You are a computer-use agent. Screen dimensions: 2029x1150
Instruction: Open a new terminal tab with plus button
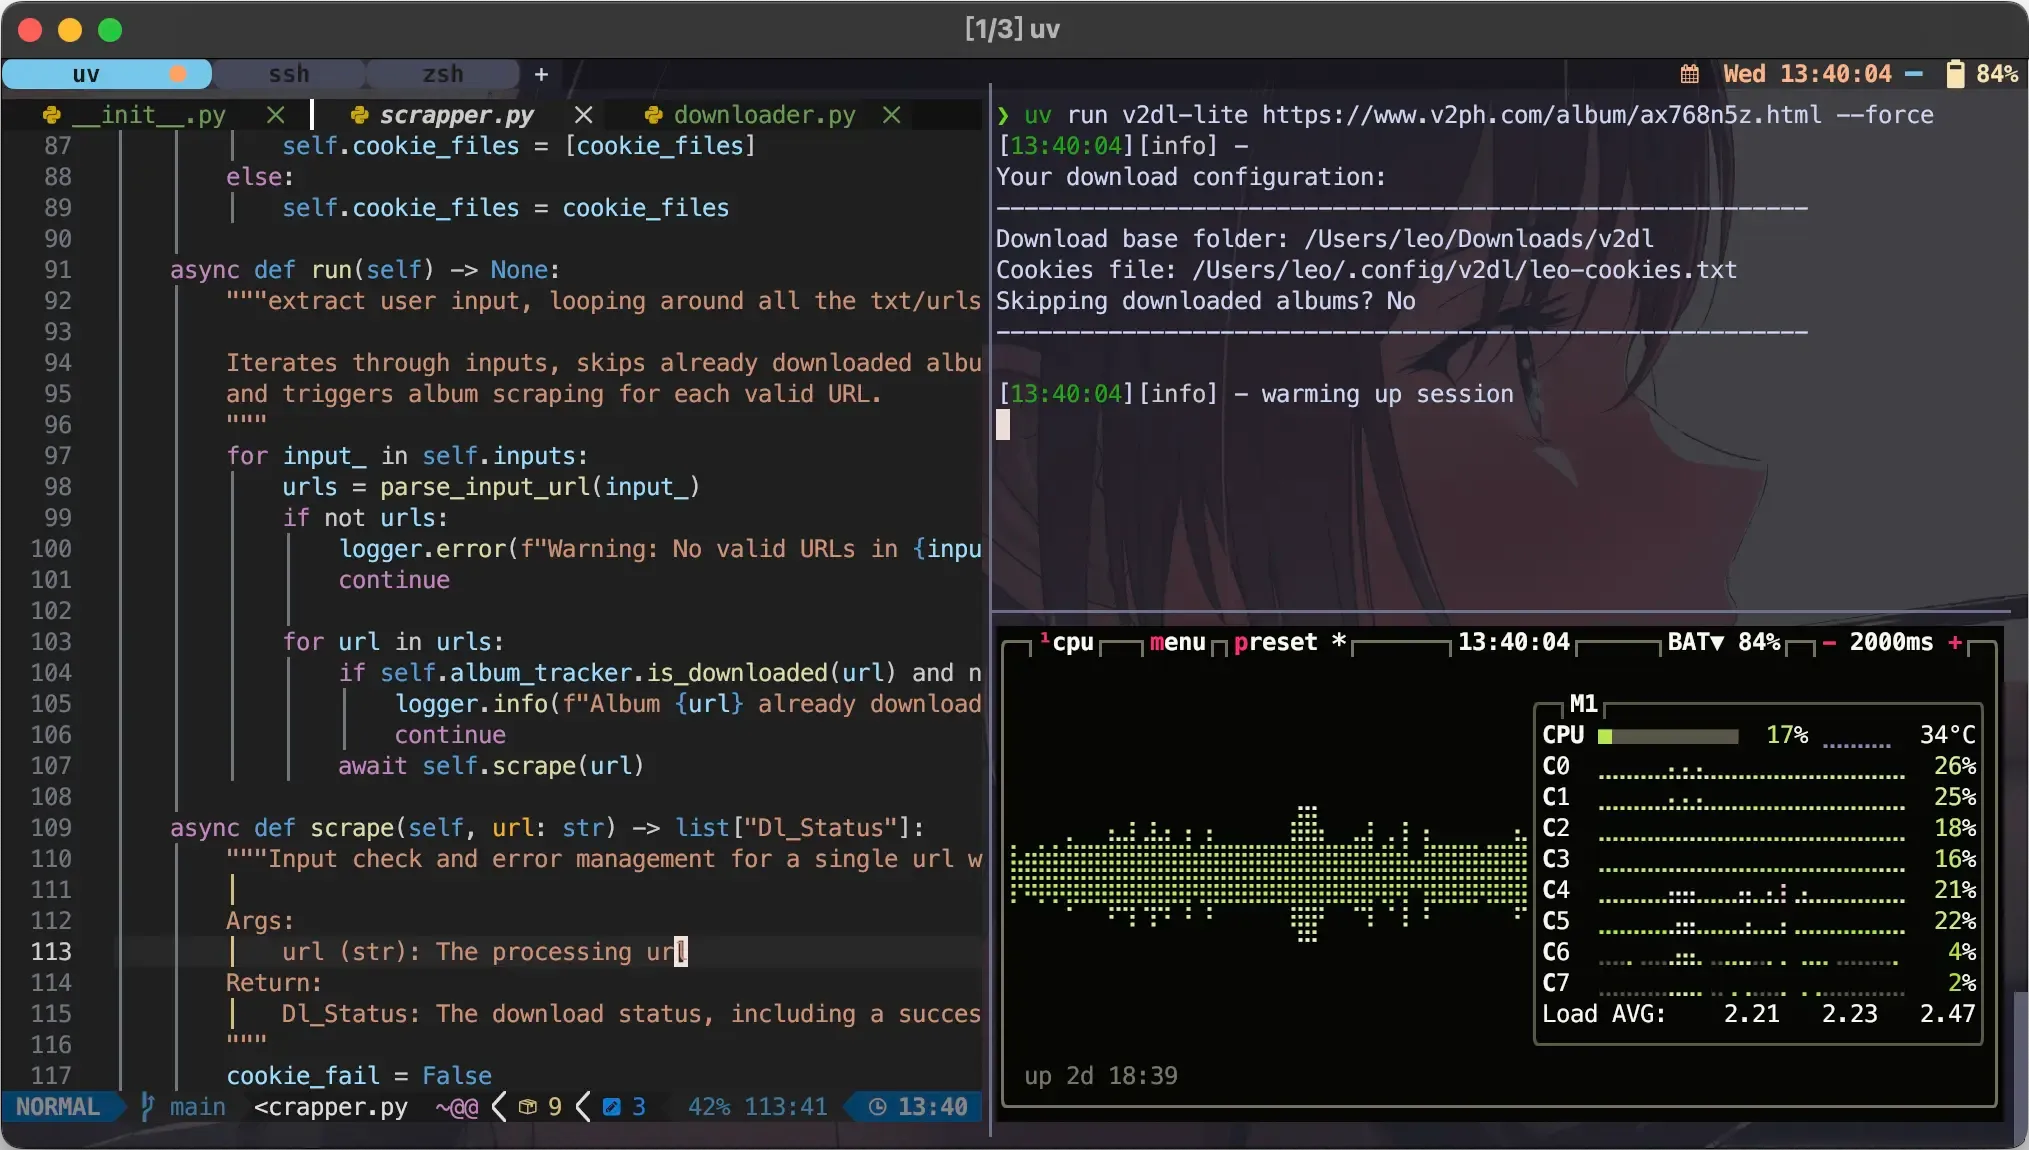coord(541,74)
